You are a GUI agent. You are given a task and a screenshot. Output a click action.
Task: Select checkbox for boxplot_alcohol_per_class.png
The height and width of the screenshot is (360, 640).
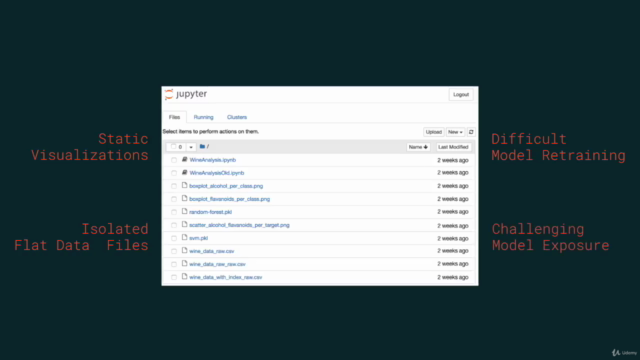tap(174, 186)
